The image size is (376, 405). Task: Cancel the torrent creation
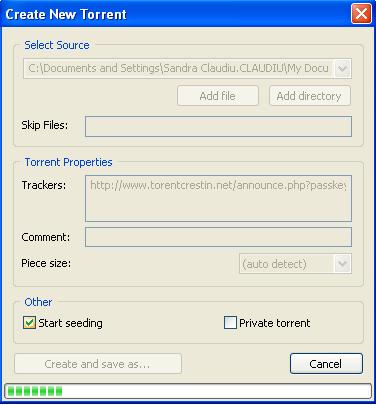coord(326,364)
